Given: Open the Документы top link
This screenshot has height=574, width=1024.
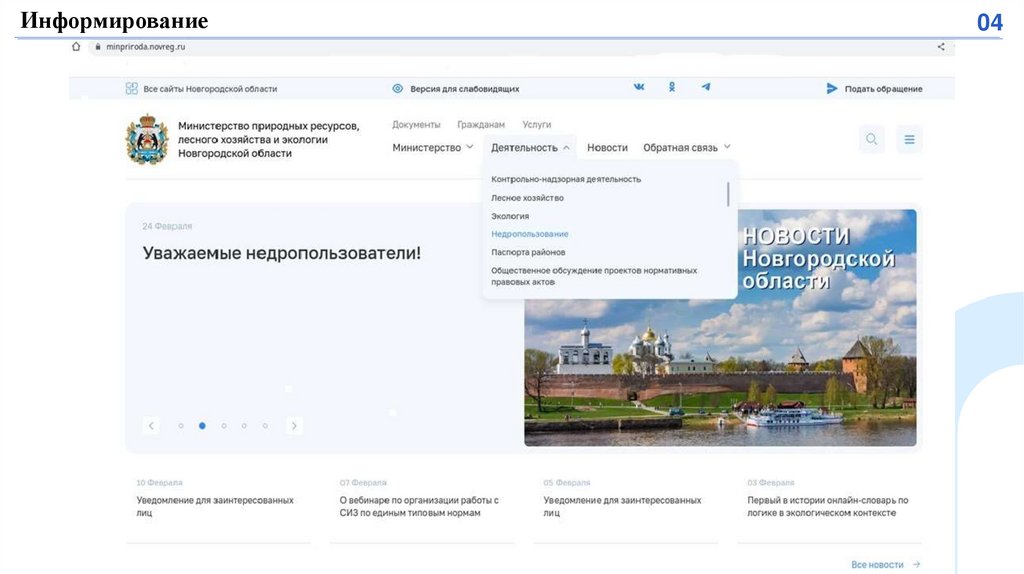Looking at the screenshot, I should coord(416,124).
